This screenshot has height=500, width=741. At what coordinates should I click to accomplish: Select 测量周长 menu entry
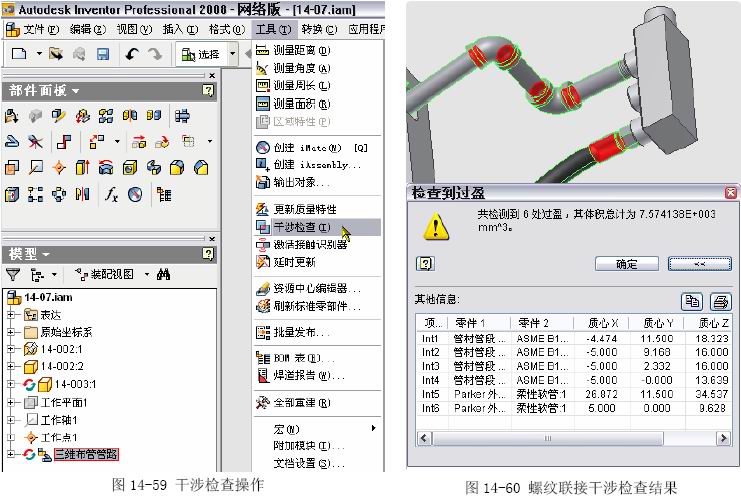tap(317, 86)
